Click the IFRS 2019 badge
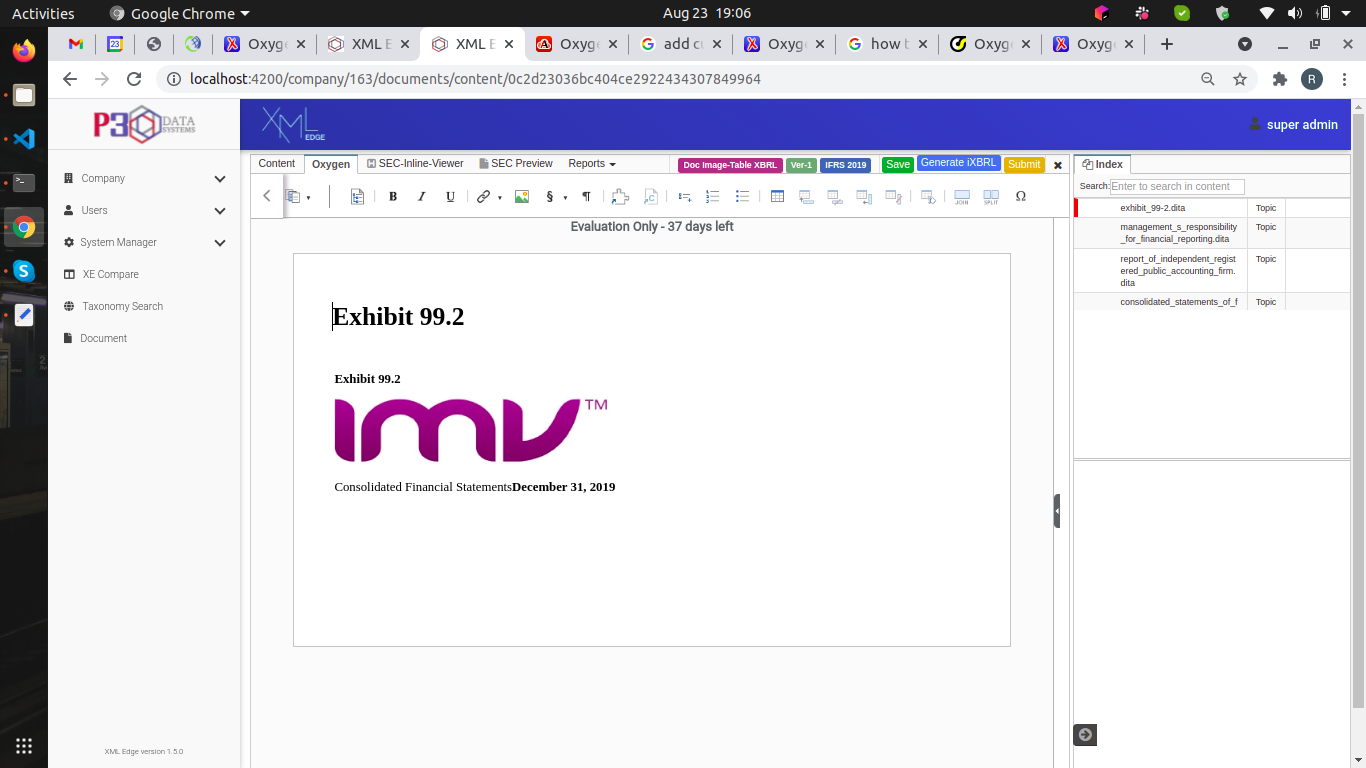The height and width of the screenshot is (768, 1366). 845,165
